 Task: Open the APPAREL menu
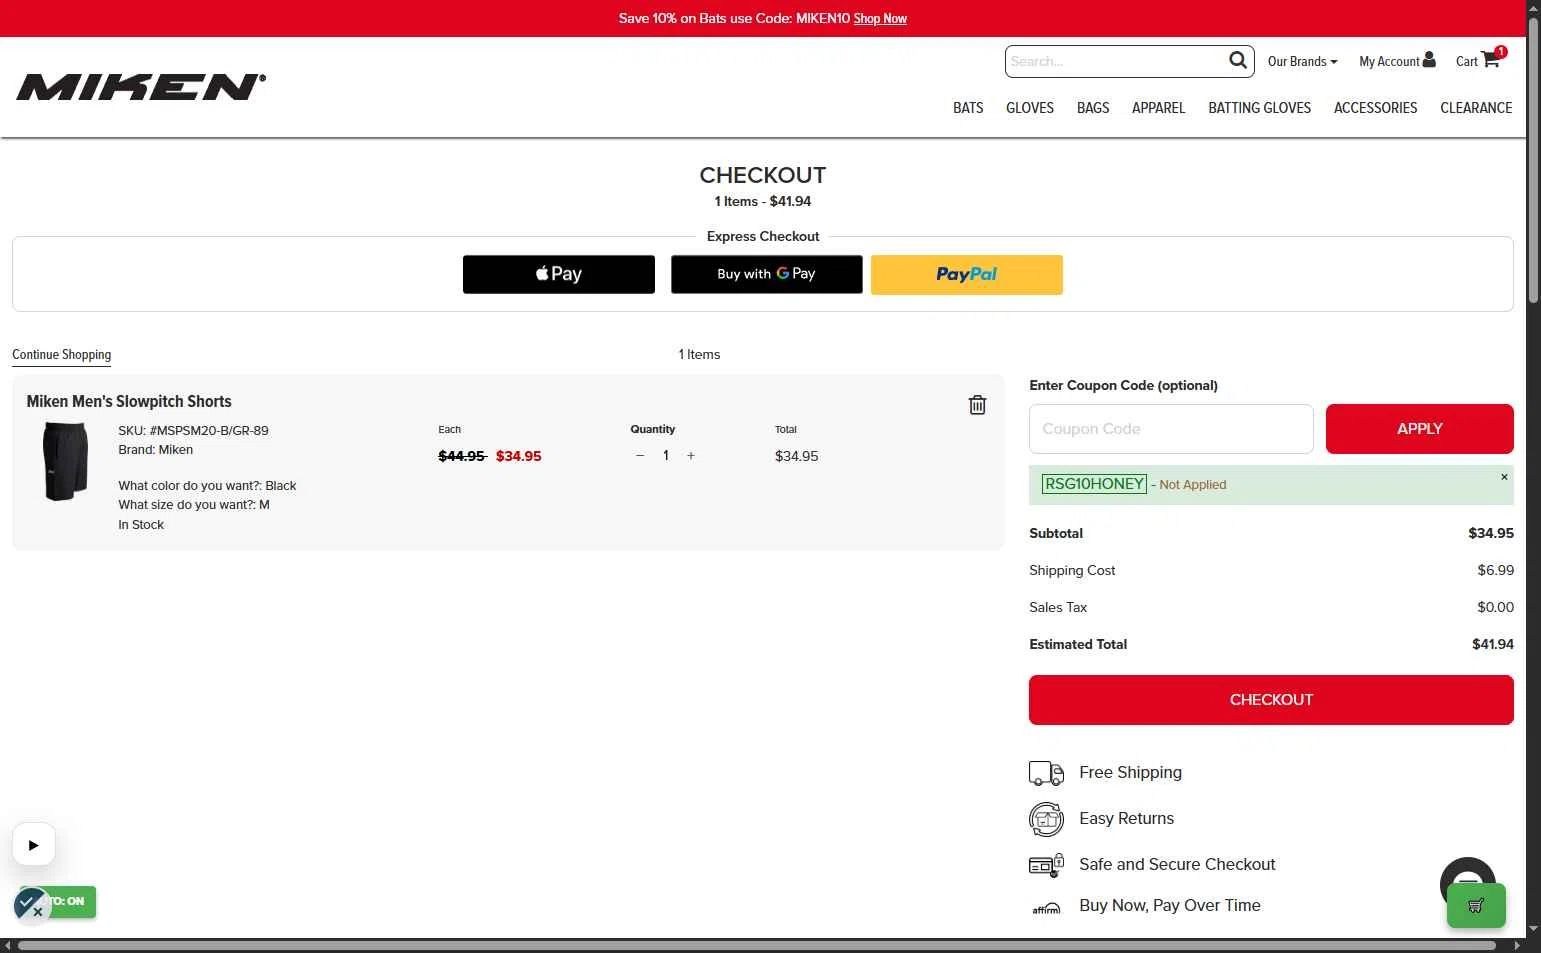(1158, 108)
